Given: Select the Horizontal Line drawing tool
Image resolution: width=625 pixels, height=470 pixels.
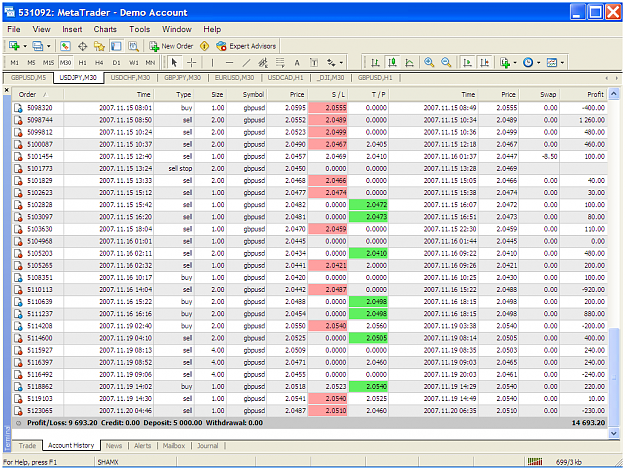Looking at the screenshot, I should point(229,63).
